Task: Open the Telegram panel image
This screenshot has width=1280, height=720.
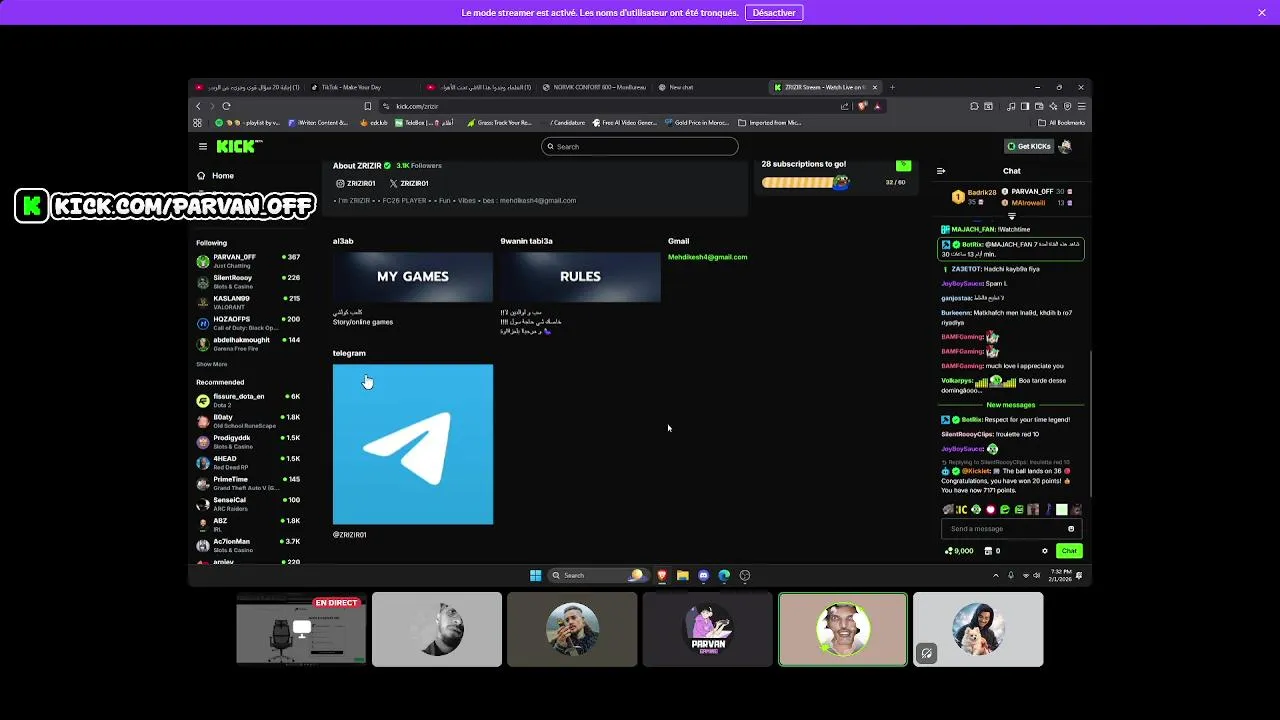Action: [412, 444]
